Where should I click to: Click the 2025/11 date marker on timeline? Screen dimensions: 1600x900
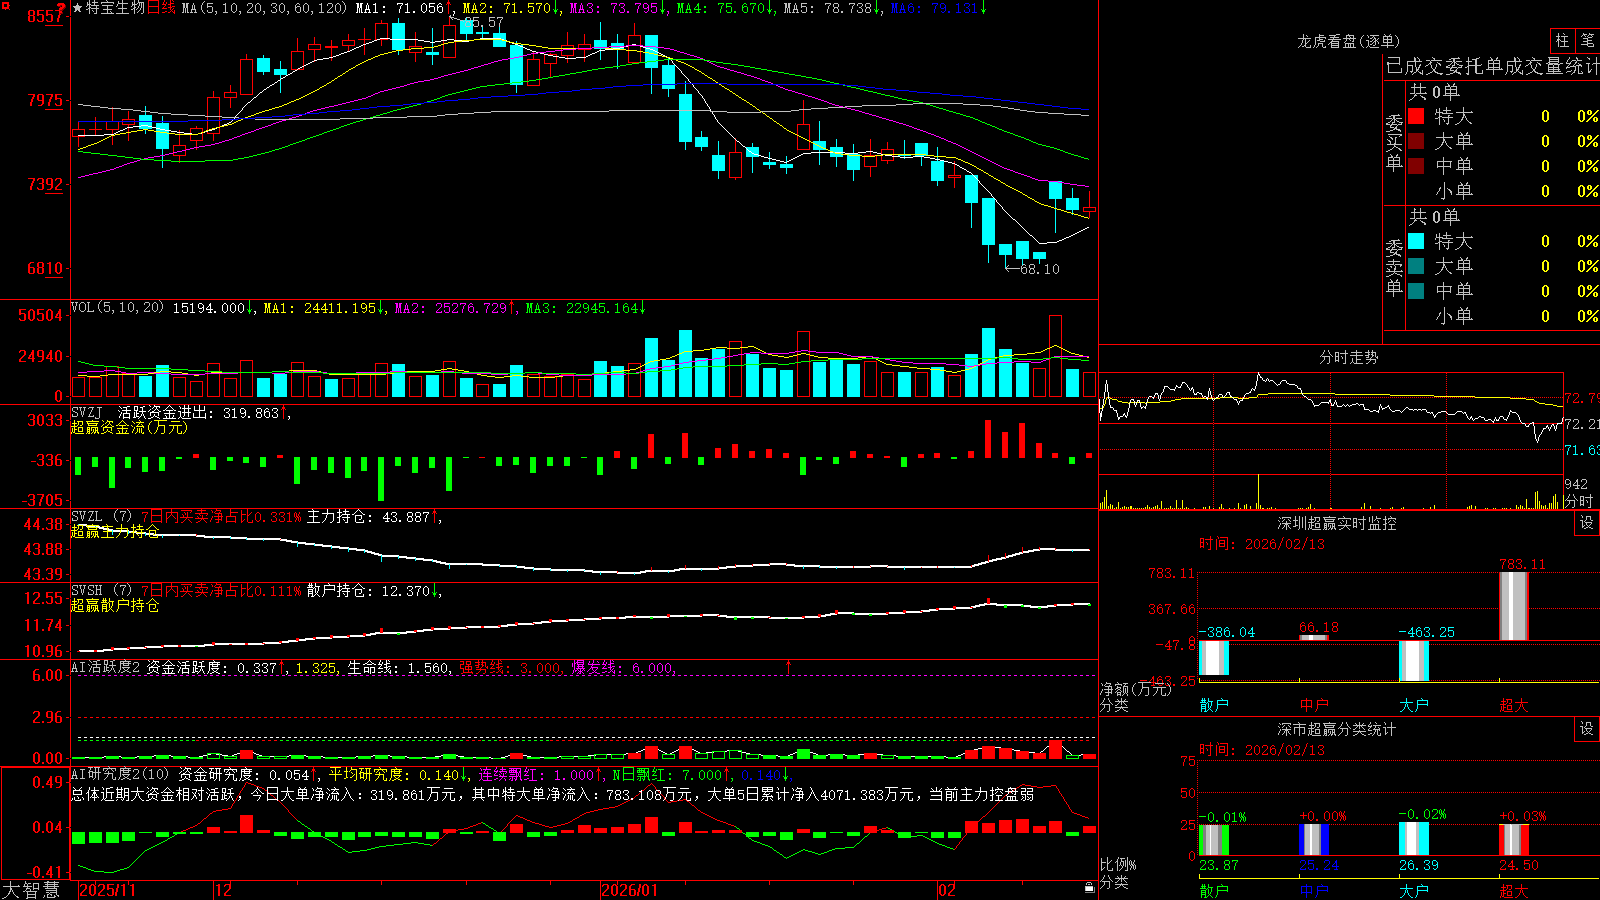(x=107, y=890)
